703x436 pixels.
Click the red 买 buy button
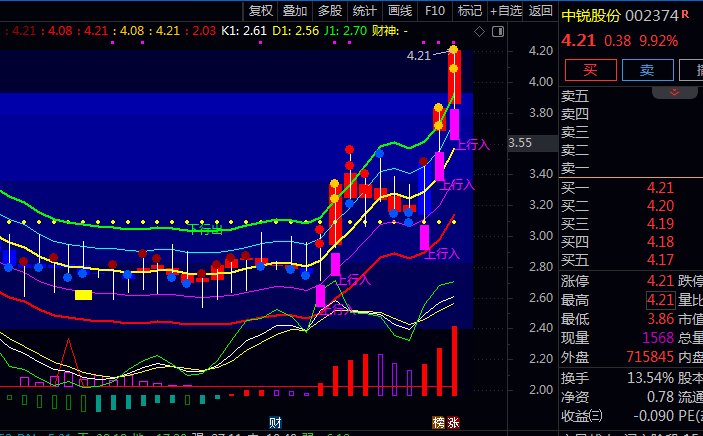(x=590, y=70)
